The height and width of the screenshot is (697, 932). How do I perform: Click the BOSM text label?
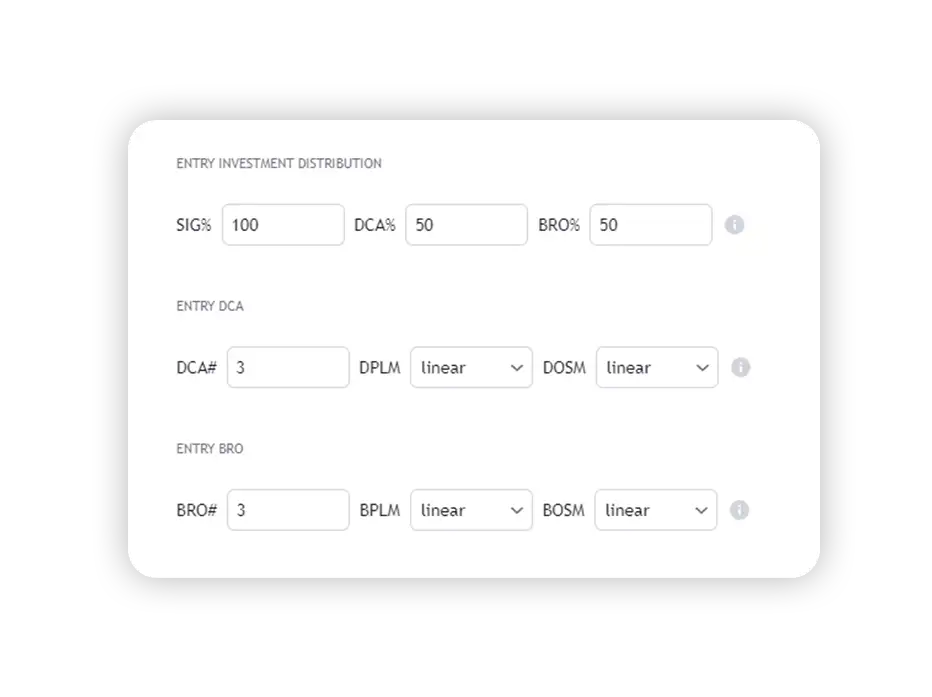coord(563,511)
